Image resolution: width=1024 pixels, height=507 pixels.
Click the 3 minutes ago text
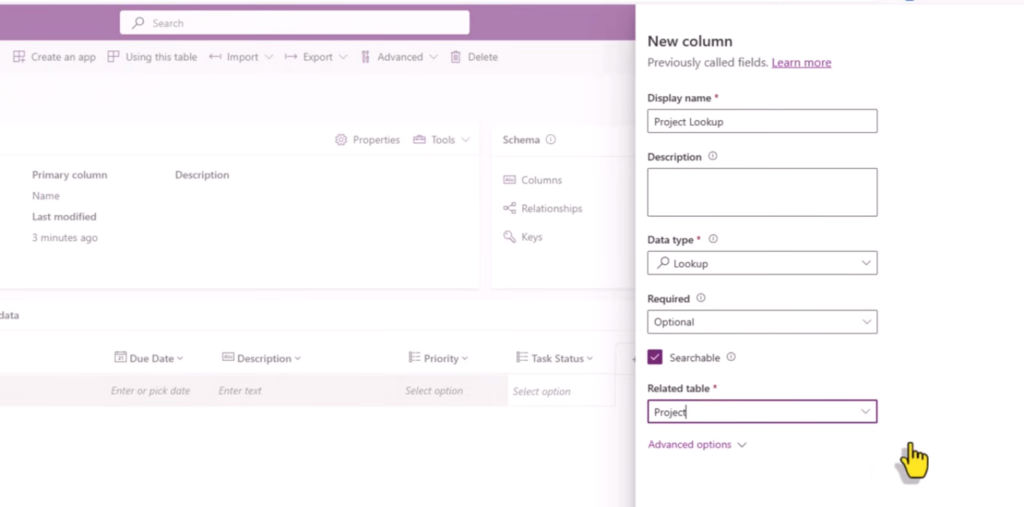(x=65, y=238)
